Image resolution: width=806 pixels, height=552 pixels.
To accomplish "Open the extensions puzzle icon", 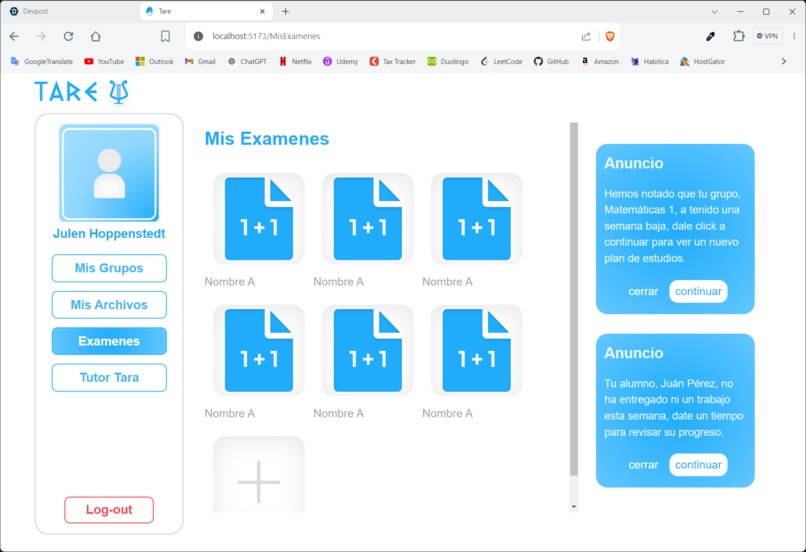I will 739,36.
